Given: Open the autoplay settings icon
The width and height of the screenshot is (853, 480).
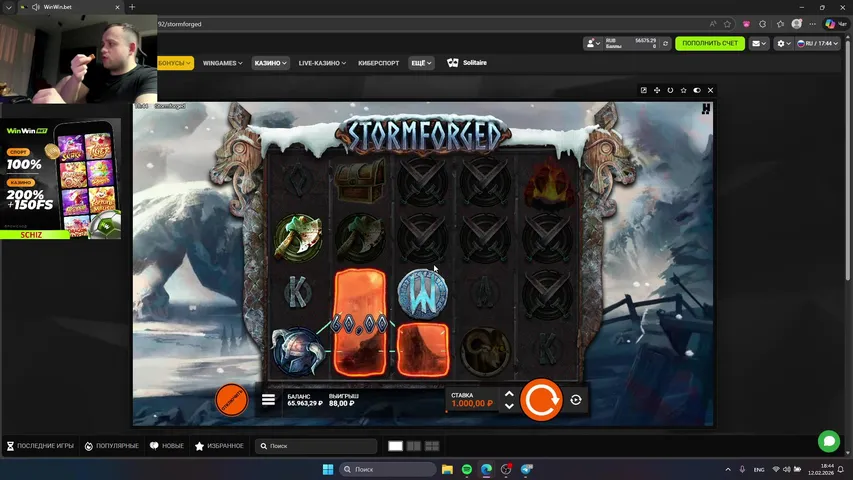Looking at the screenshot, I should click(x=576, y=400).
